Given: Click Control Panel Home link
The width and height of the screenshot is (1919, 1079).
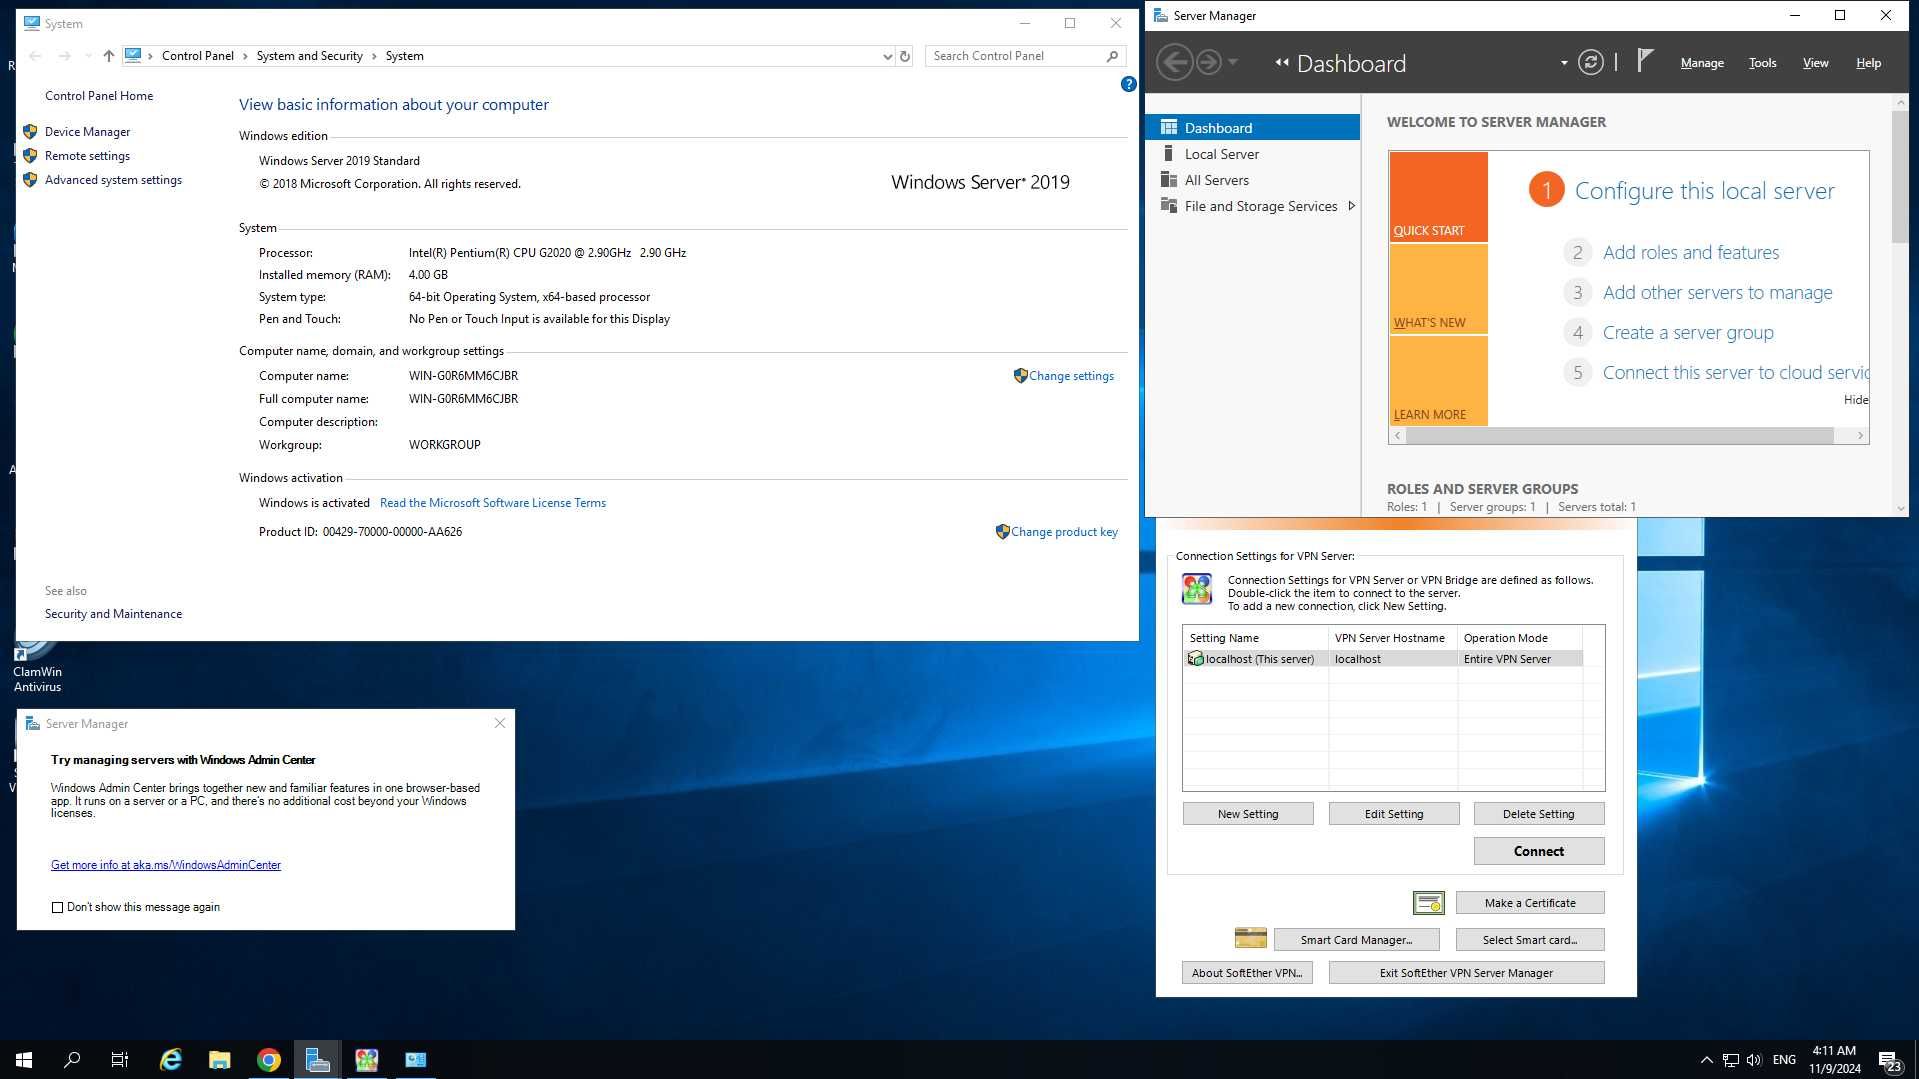Looking at the screenshot, I should tap(99, 96).
